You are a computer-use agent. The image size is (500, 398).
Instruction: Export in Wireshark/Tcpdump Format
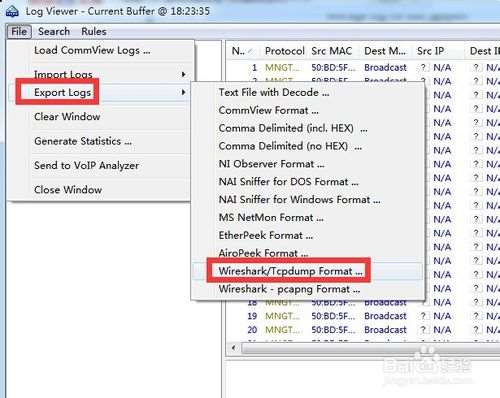[x=290, y=271]
